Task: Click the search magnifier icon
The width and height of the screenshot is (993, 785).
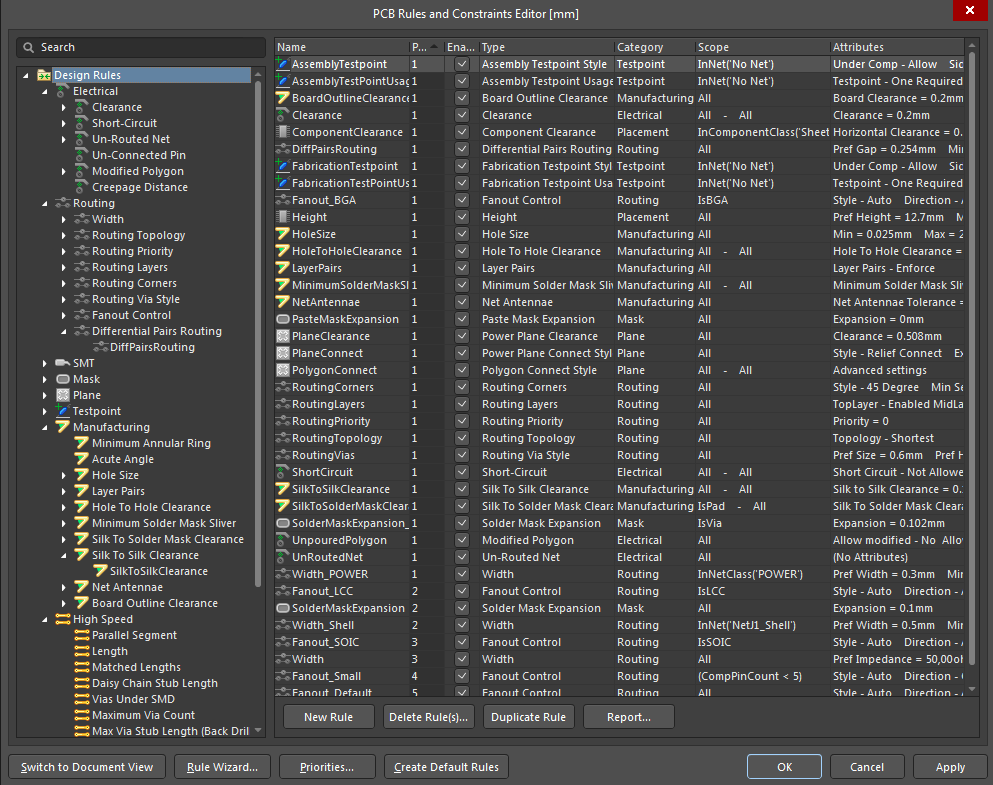Action: (x=29, y=47)
